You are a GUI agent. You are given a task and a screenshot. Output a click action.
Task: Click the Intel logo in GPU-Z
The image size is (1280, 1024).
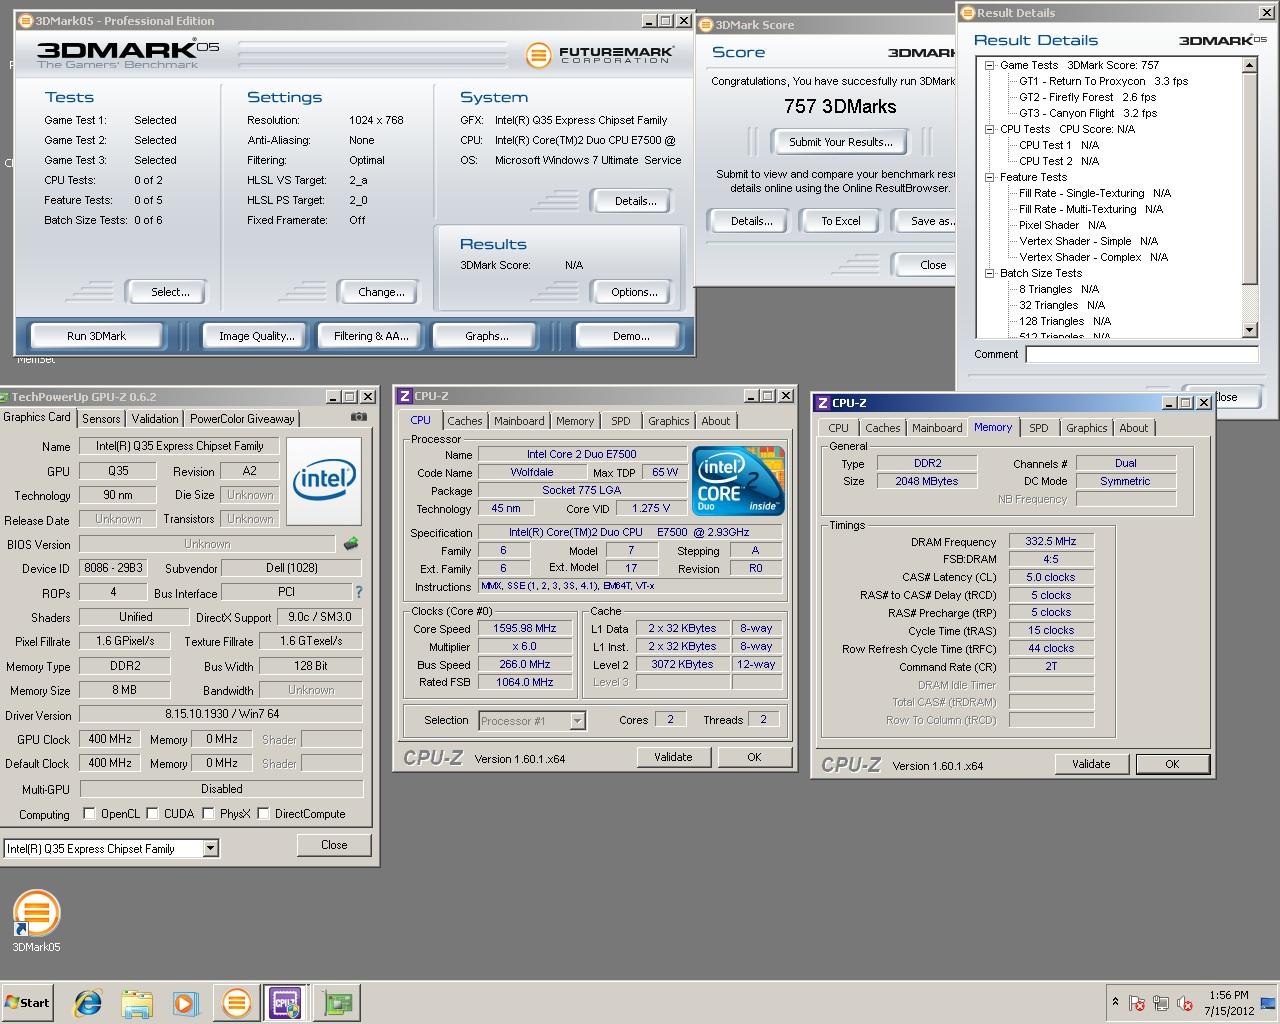pyautogui.click(x=324, y=480)
